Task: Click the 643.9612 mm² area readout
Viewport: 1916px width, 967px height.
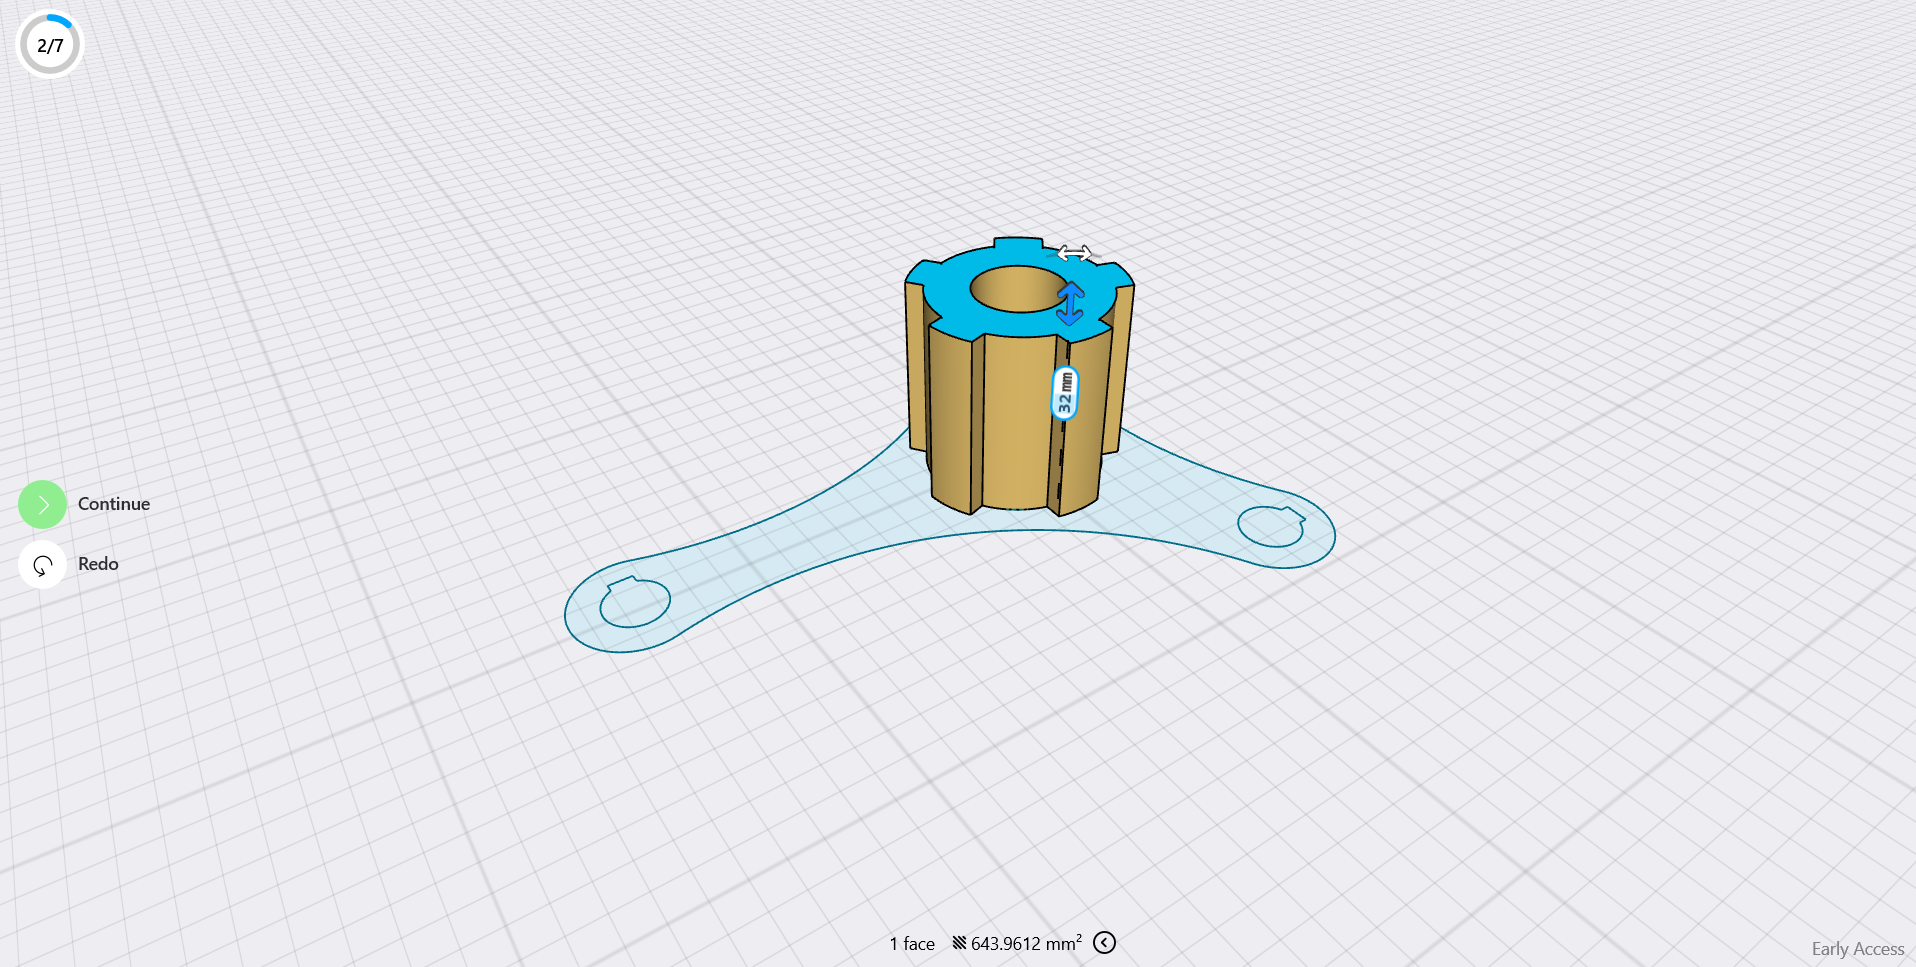Action: pyautogui.click(x=1026, y=944)
